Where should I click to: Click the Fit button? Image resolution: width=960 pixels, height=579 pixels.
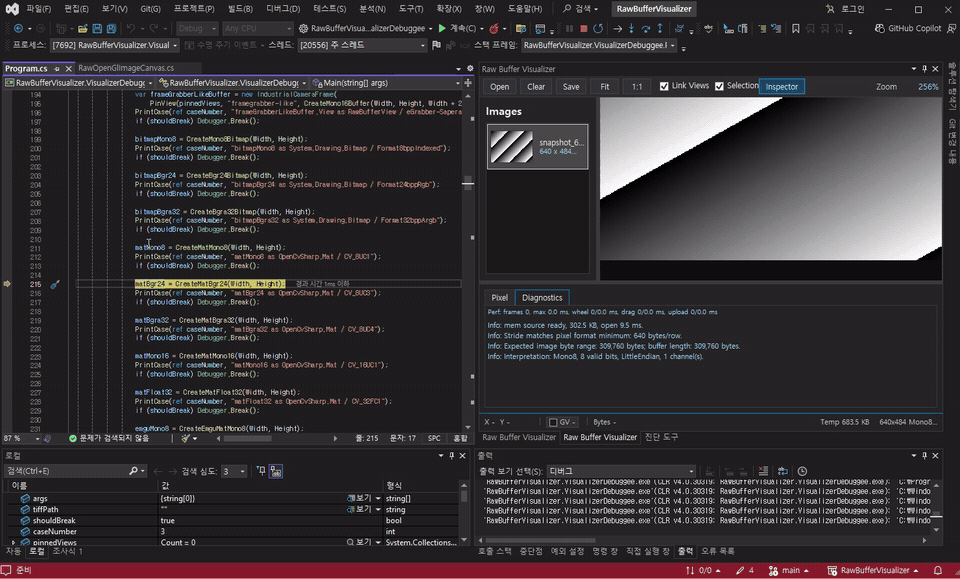tap(605, 86)
